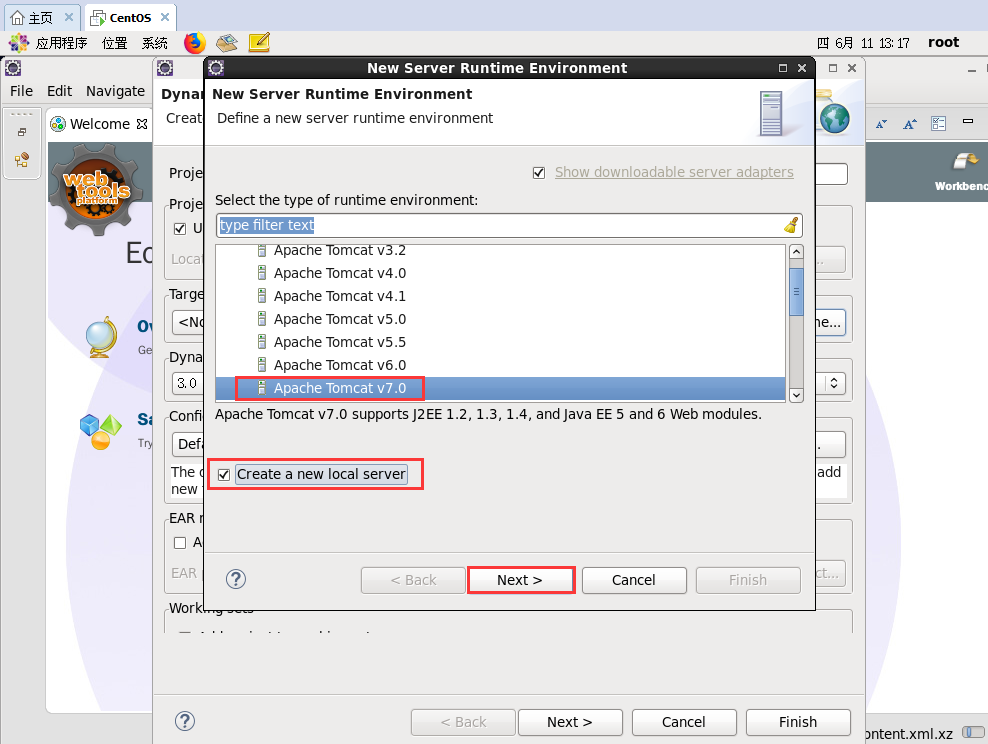988x744 pixels.
Task: Open the 应用程序 Applications menu
Action: [60, 43]
